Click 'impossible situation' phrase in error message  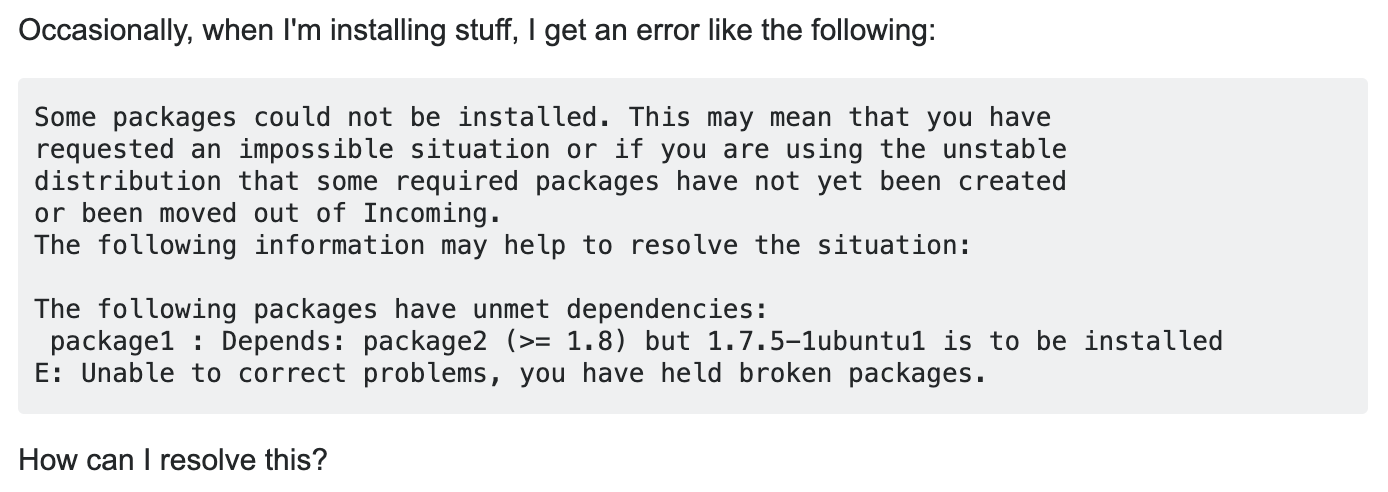[x=394, y=149]
